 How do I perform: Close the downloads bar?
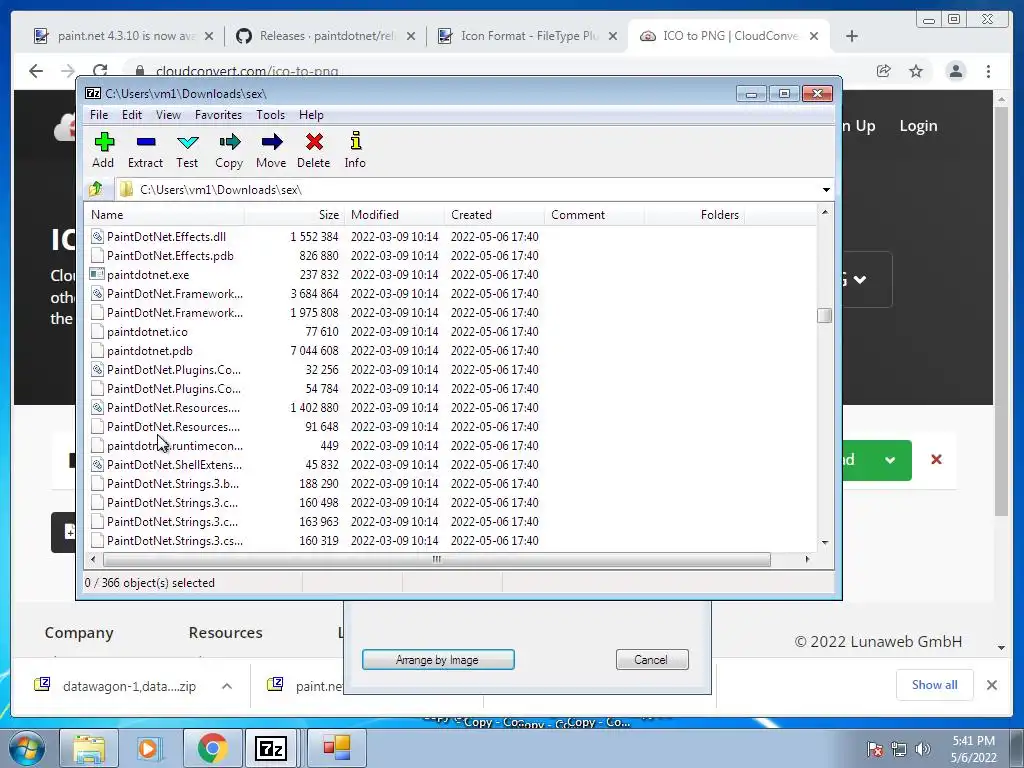(991, 685)
